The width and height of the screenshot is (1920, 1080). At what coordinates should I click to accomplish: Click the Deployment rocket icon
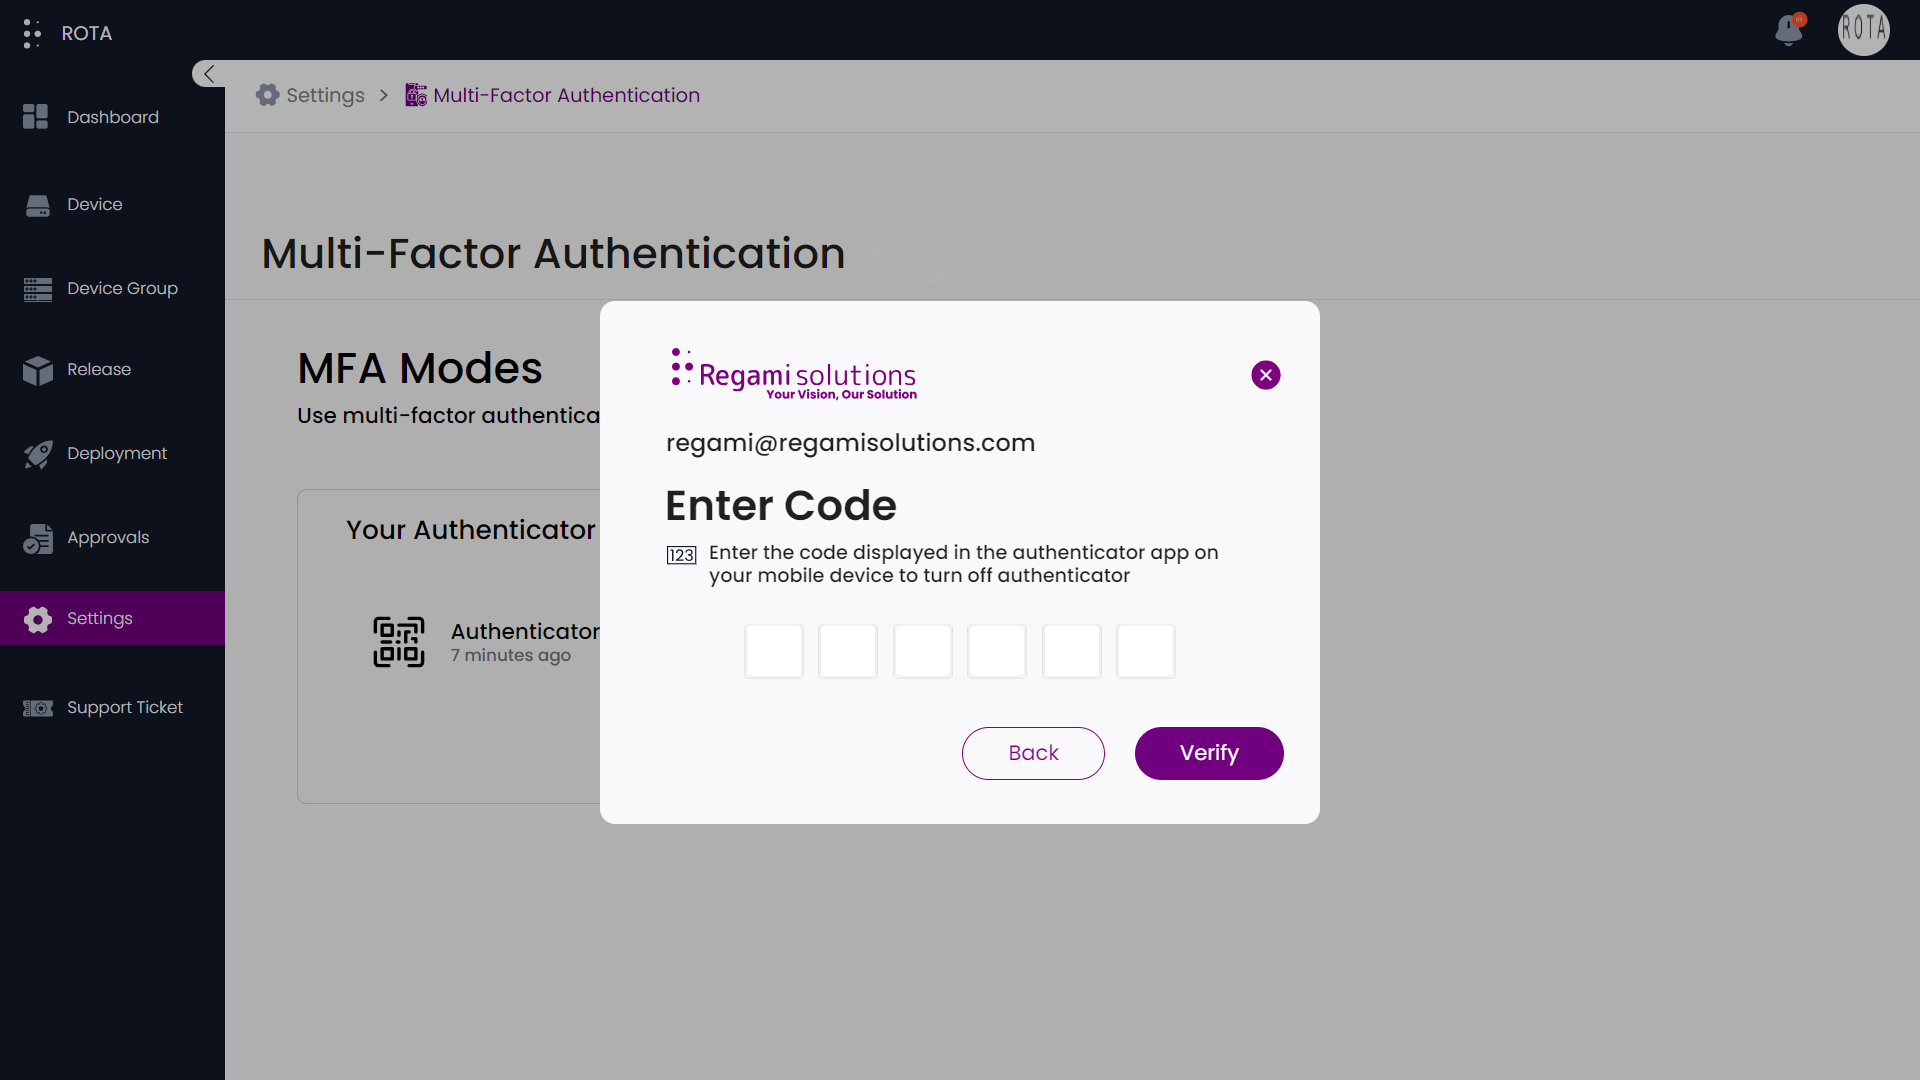(x=38, y=454)
